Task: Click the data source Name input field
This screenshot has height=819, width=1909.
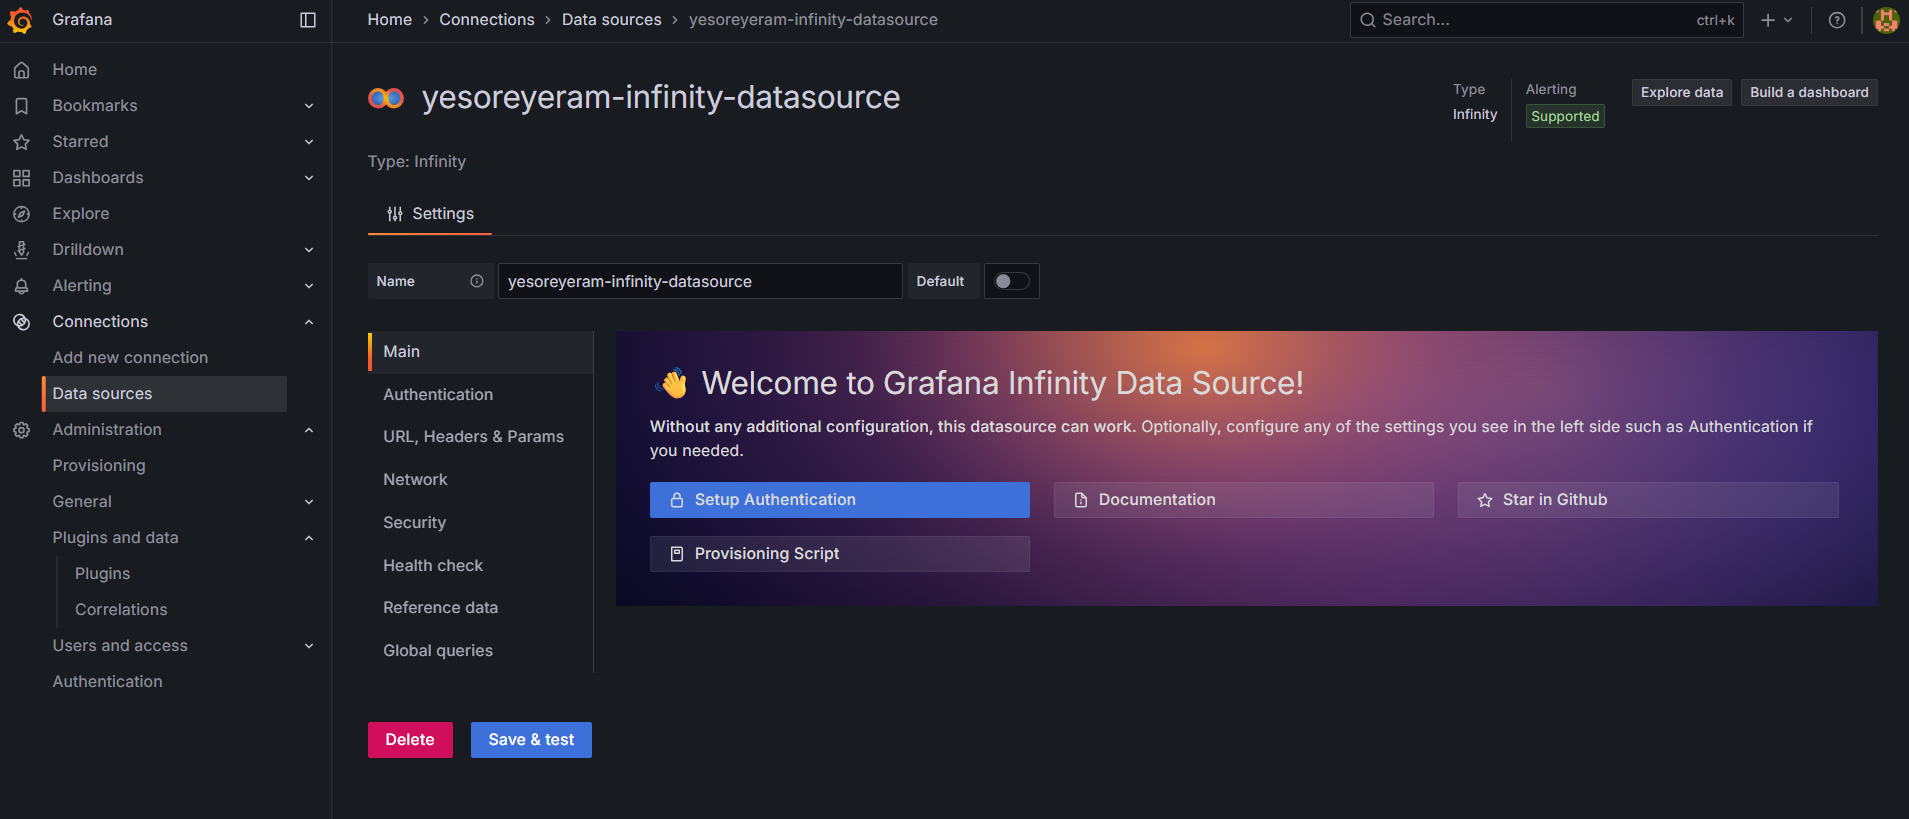Action: pos(699,281)
